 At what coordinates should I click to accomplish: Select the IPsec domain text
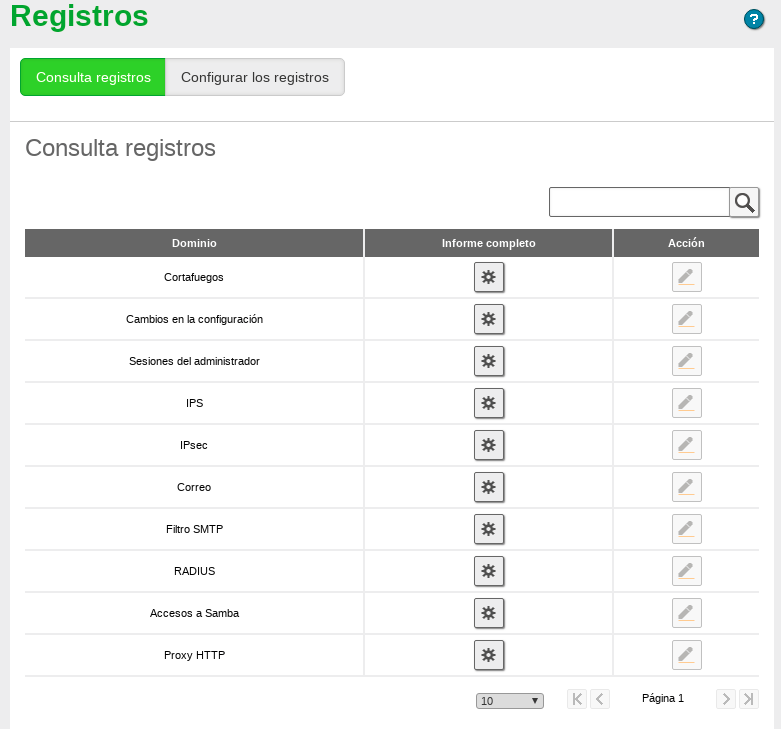tap(194, 445)
